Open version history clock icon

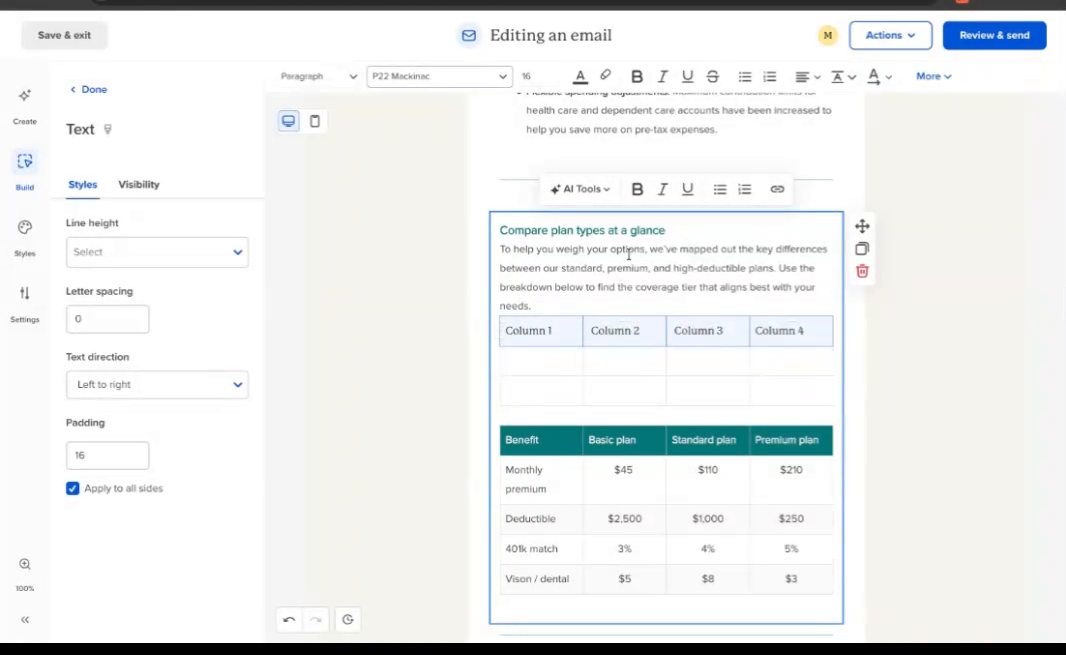(347, 620)
